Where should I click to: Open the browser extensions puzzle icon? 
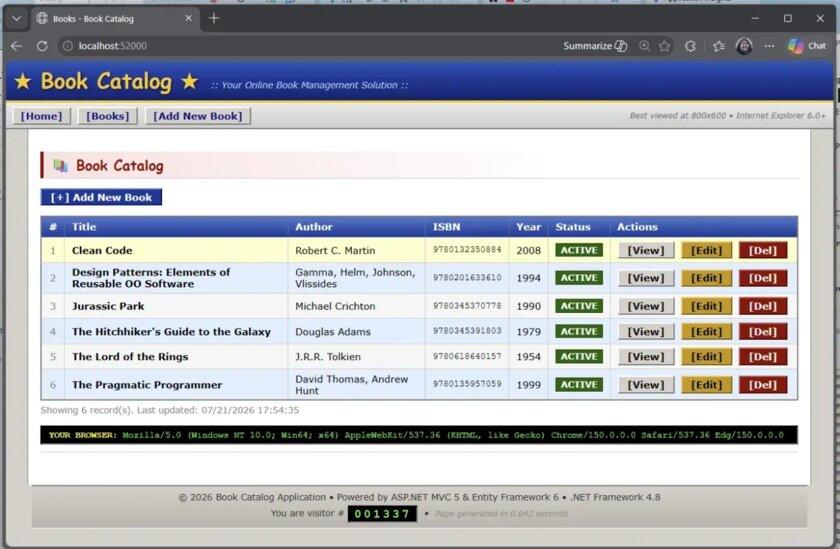[x=690, y=46]
